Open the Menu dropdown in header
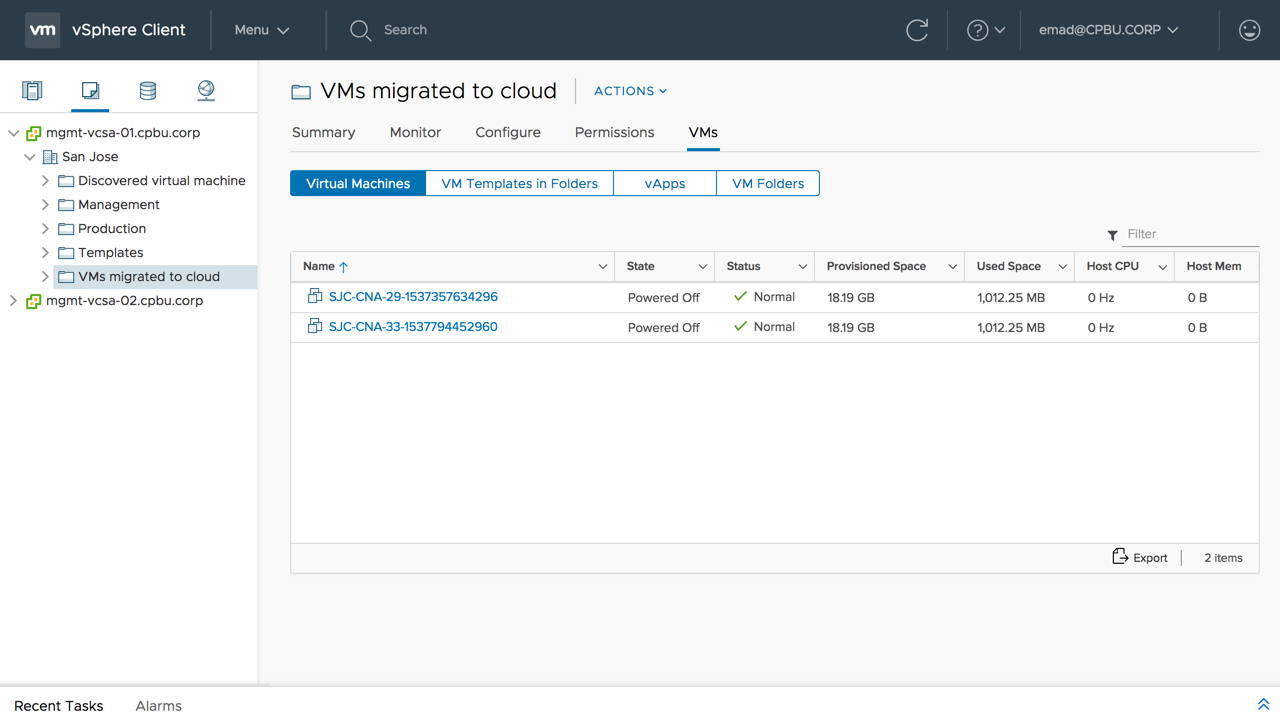Screen dimensions: 1280x720 tap(261, 30)
